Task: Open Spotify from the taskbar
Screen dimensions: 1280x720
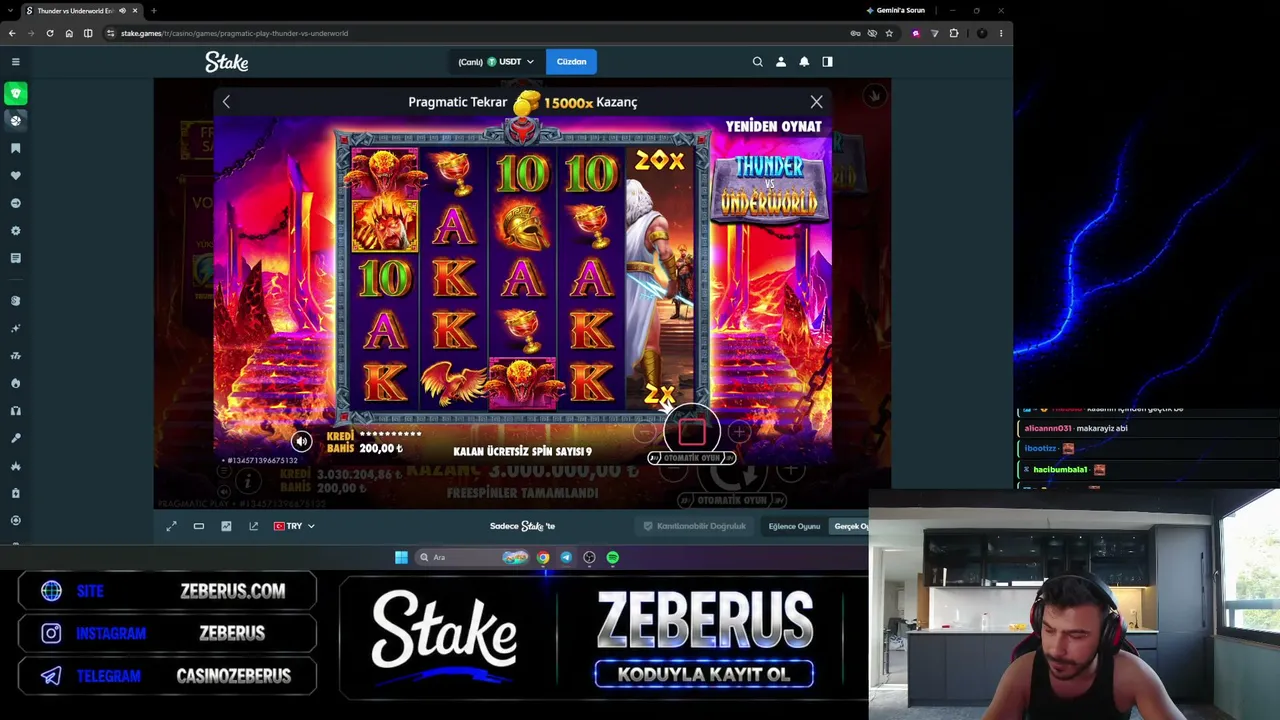Action: [612, 557]
